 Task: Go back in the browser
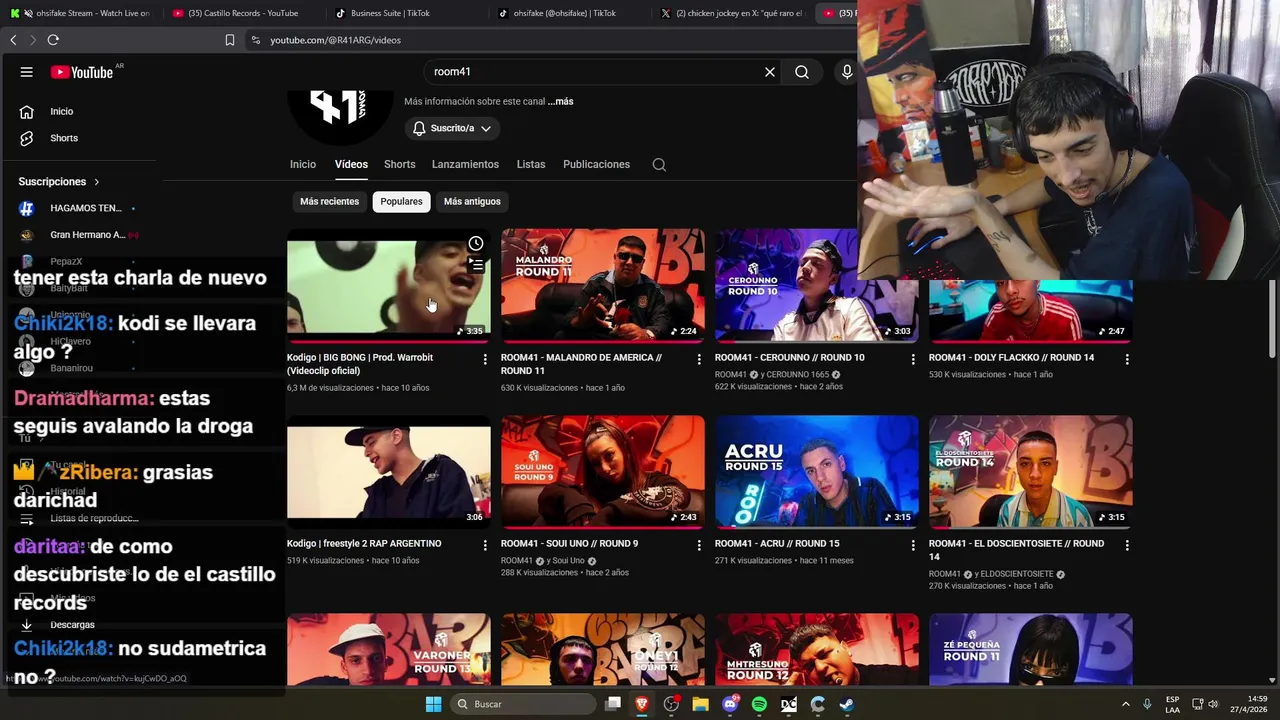click(x=13, y=40)
